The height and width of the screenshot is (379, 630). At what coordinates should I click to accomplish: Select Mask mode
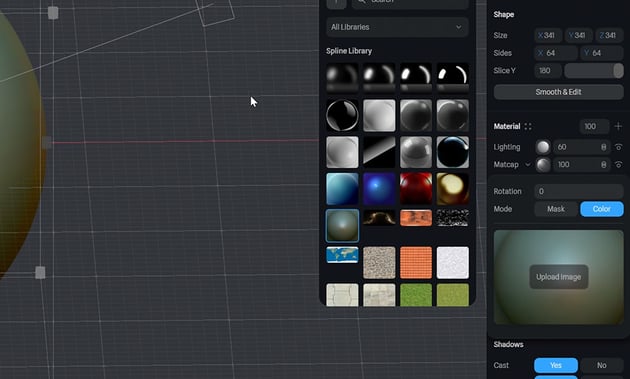click(556, 209)
